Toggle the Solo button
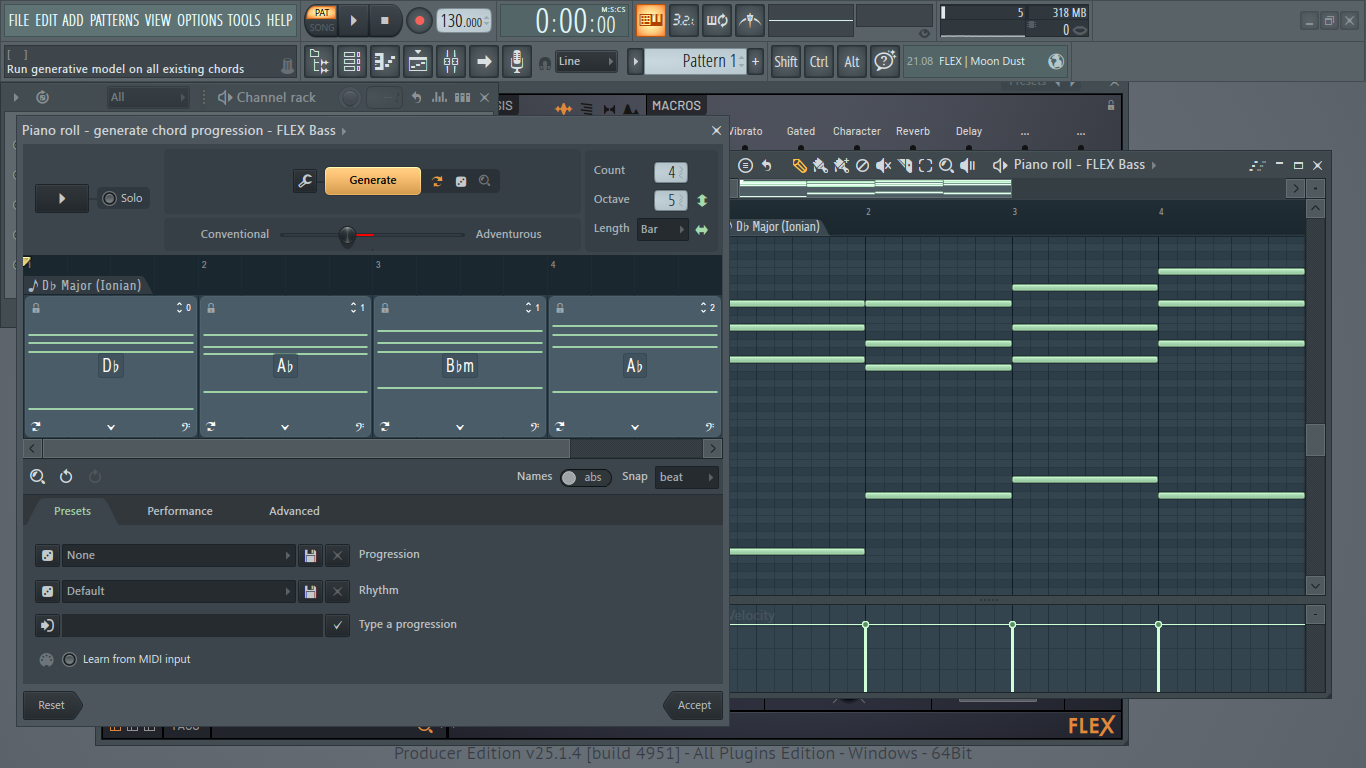The height and width of the screenshot is (768, 1366). [x=122, y=198]
